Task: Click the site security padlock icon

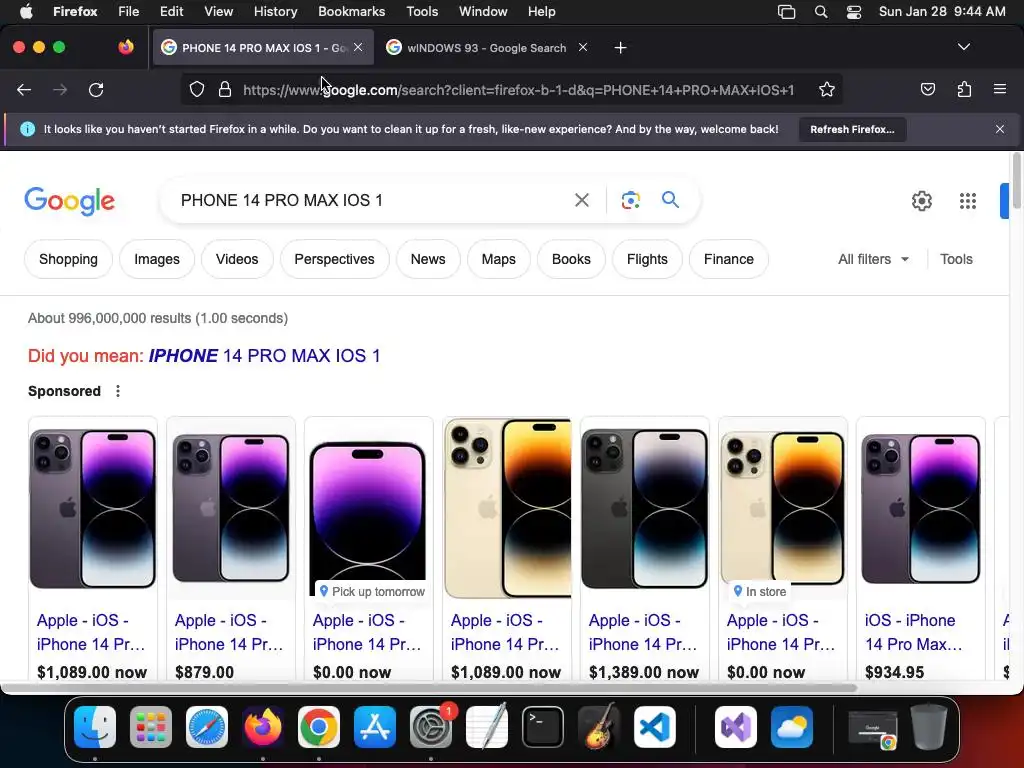Action: pos(225,89)
